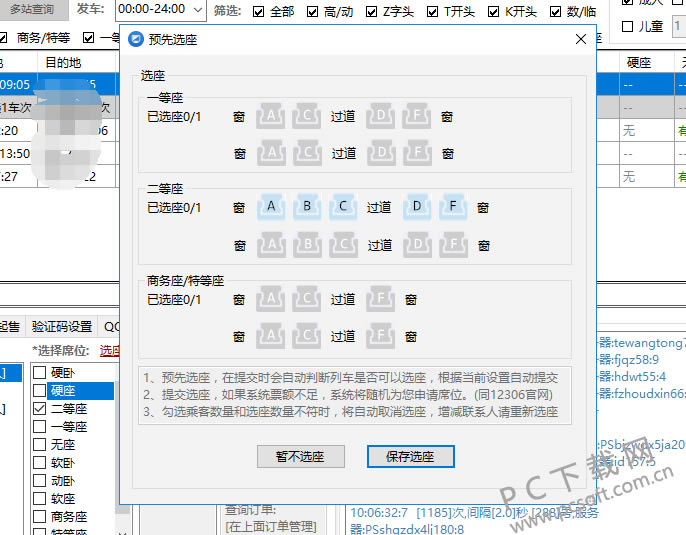Check 软座 in seat type list
The width and height of the screenshot is (686, 535).
click(x=39, y=499)
